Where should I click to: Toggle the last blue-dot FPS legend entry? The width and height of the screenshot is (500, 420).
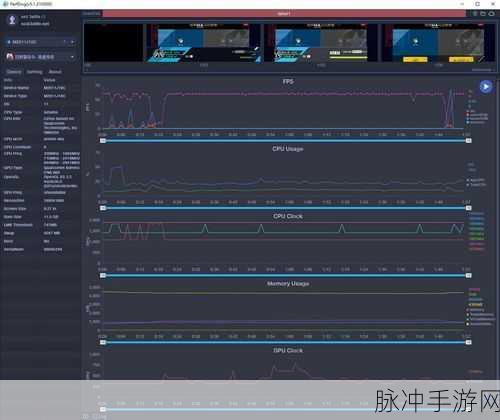[476, 122]
